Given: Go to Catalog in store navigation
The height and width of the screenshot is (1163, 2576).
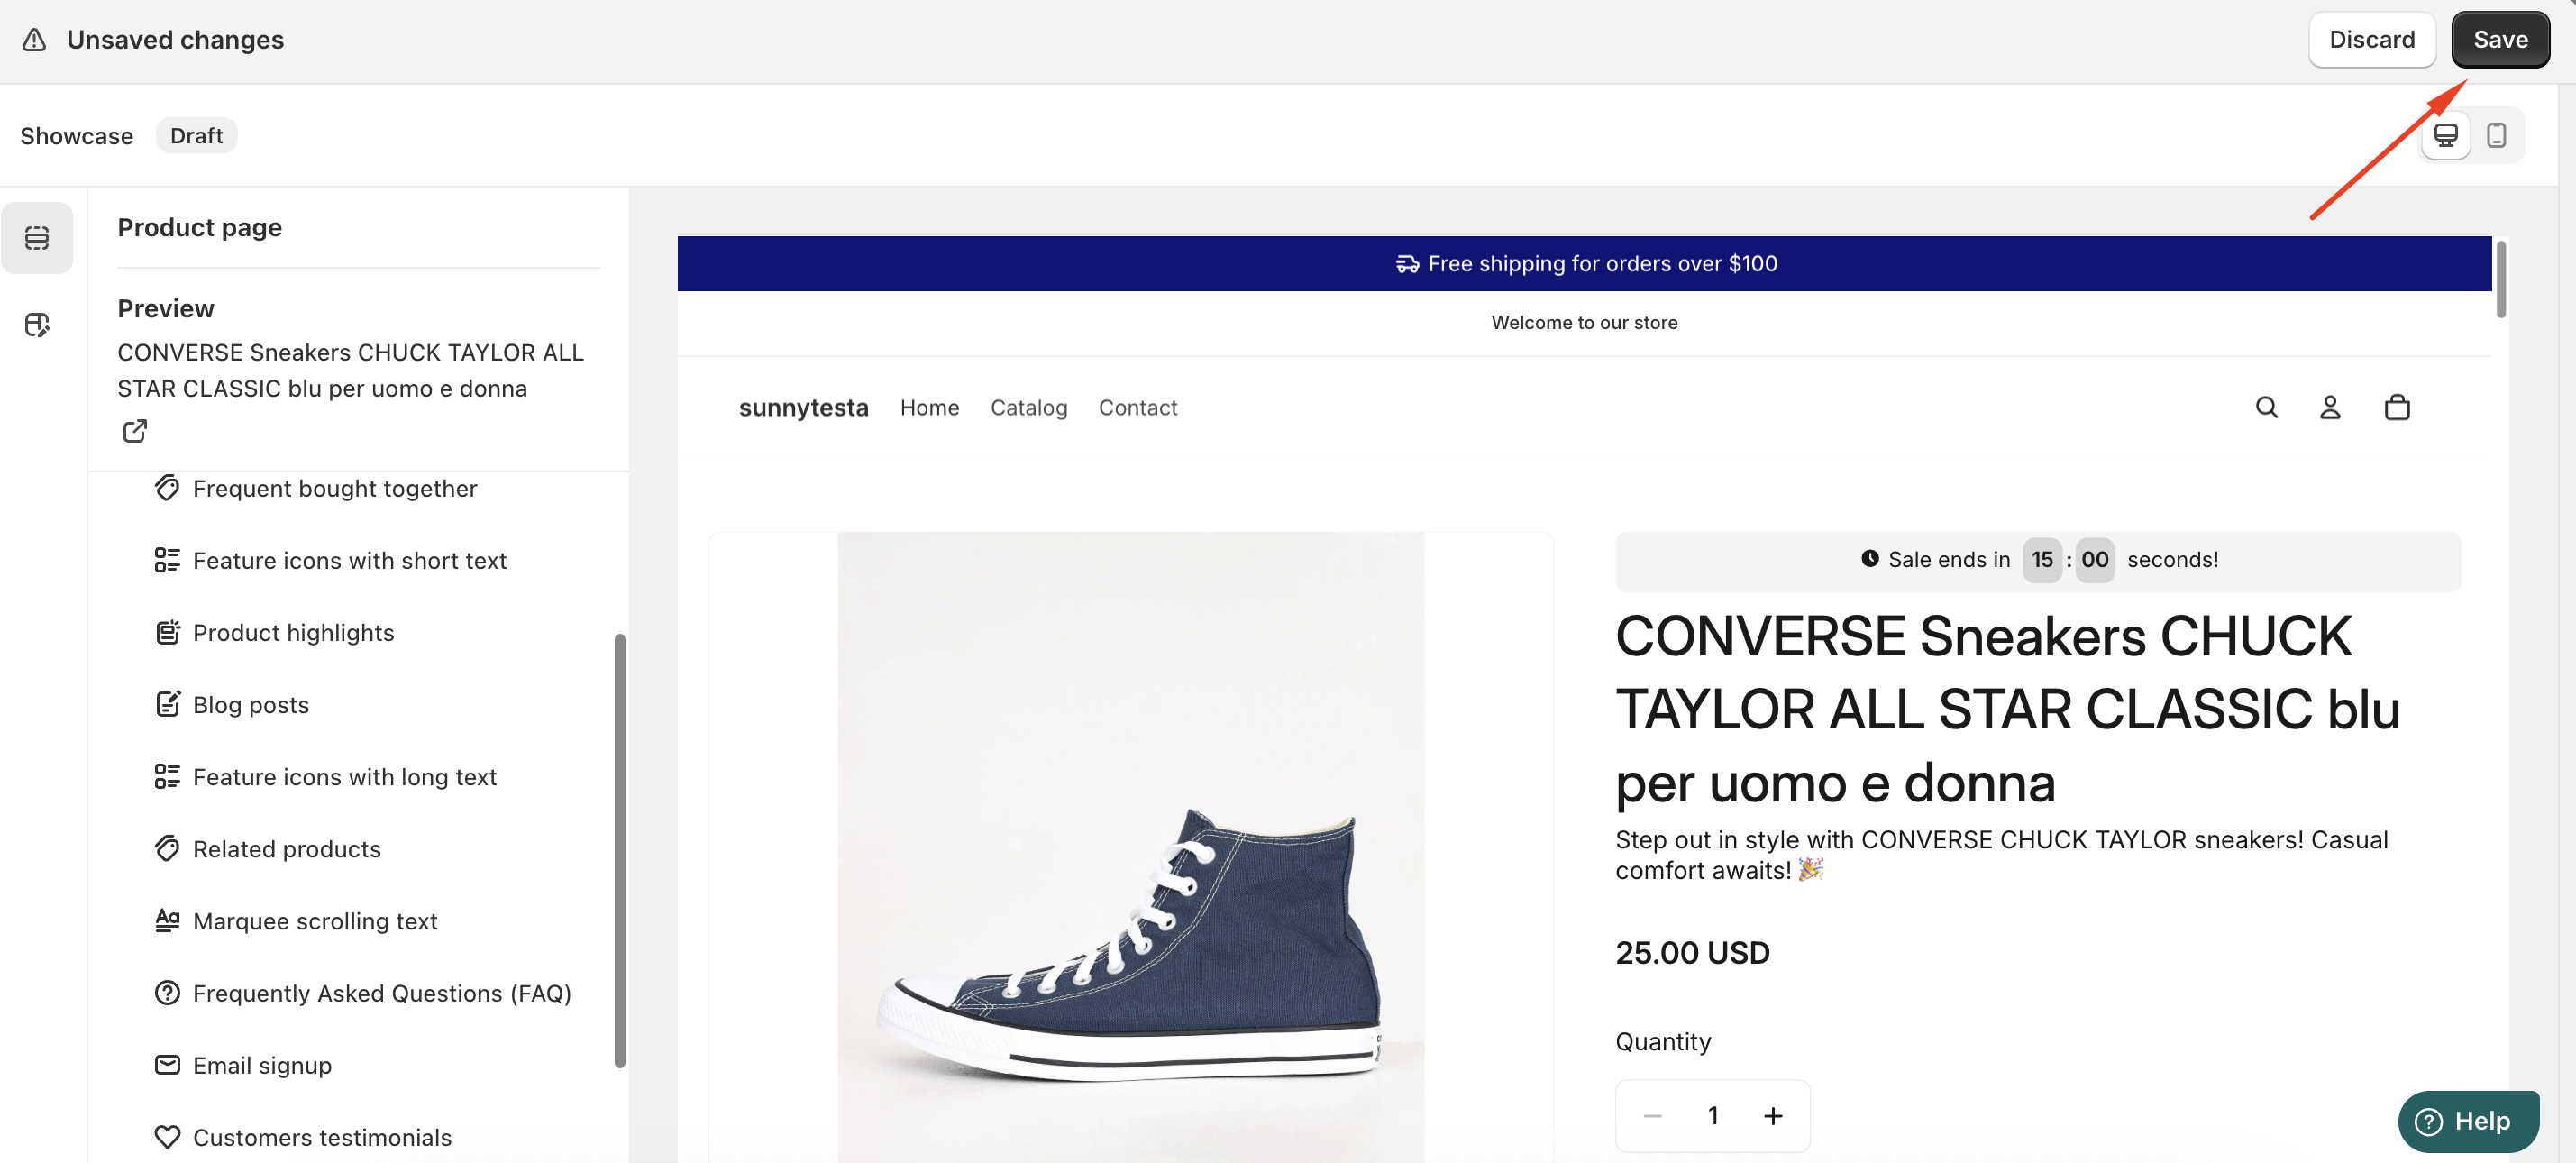Looking at the screenshot, I should click(1028, 407).
